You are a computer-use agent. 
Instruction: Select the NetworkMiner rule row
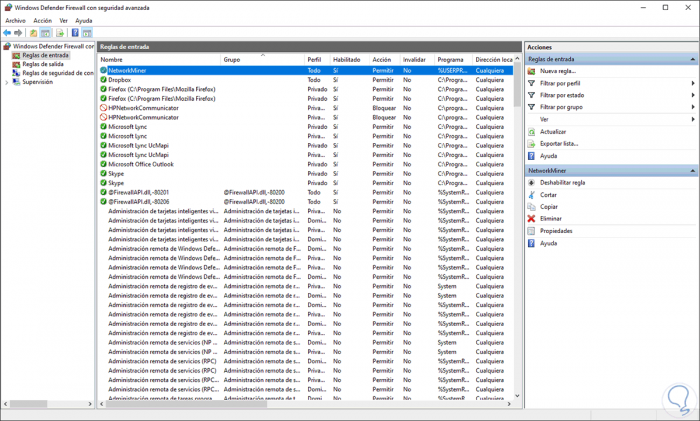click(305, 71)
